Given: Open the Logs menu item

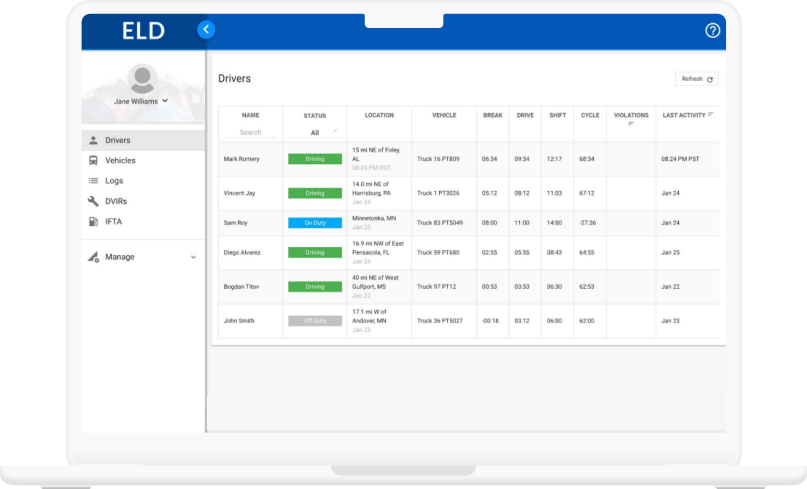Looking at the screenshot, I should click(x=114, y=181).
